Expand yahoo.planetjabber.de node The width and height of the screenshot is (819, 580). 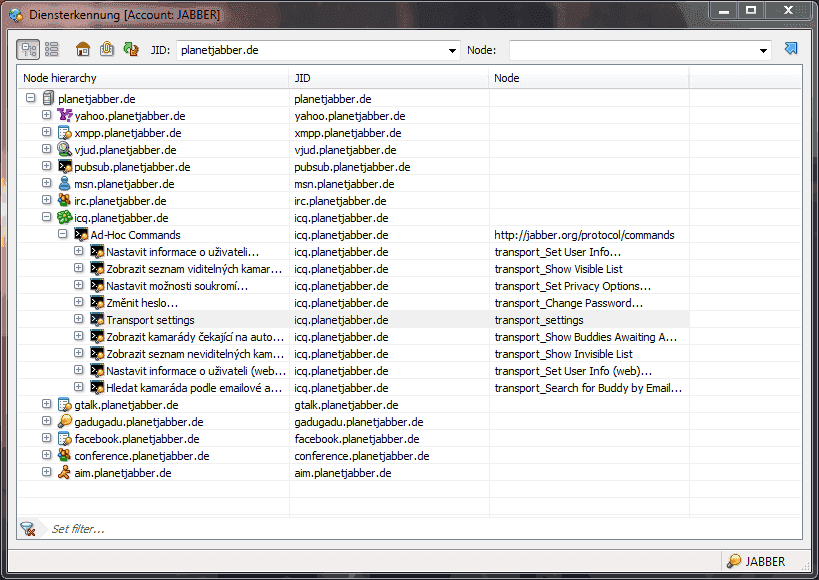click(x=46, y=114)
